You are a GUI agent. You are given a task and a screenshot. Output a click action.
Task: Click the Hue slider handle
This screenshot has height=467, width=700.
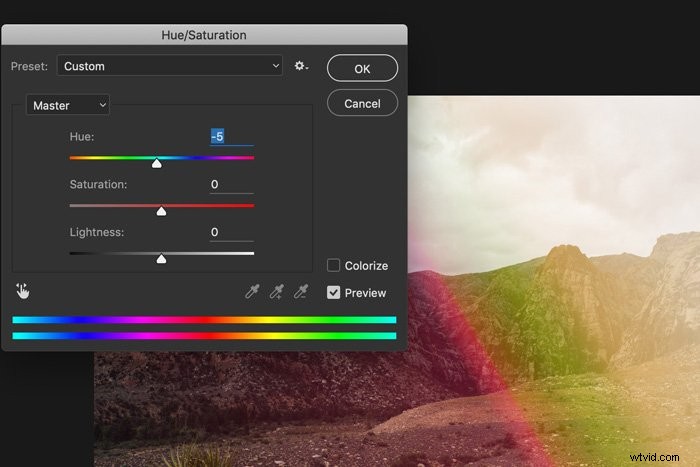point(157,163)
